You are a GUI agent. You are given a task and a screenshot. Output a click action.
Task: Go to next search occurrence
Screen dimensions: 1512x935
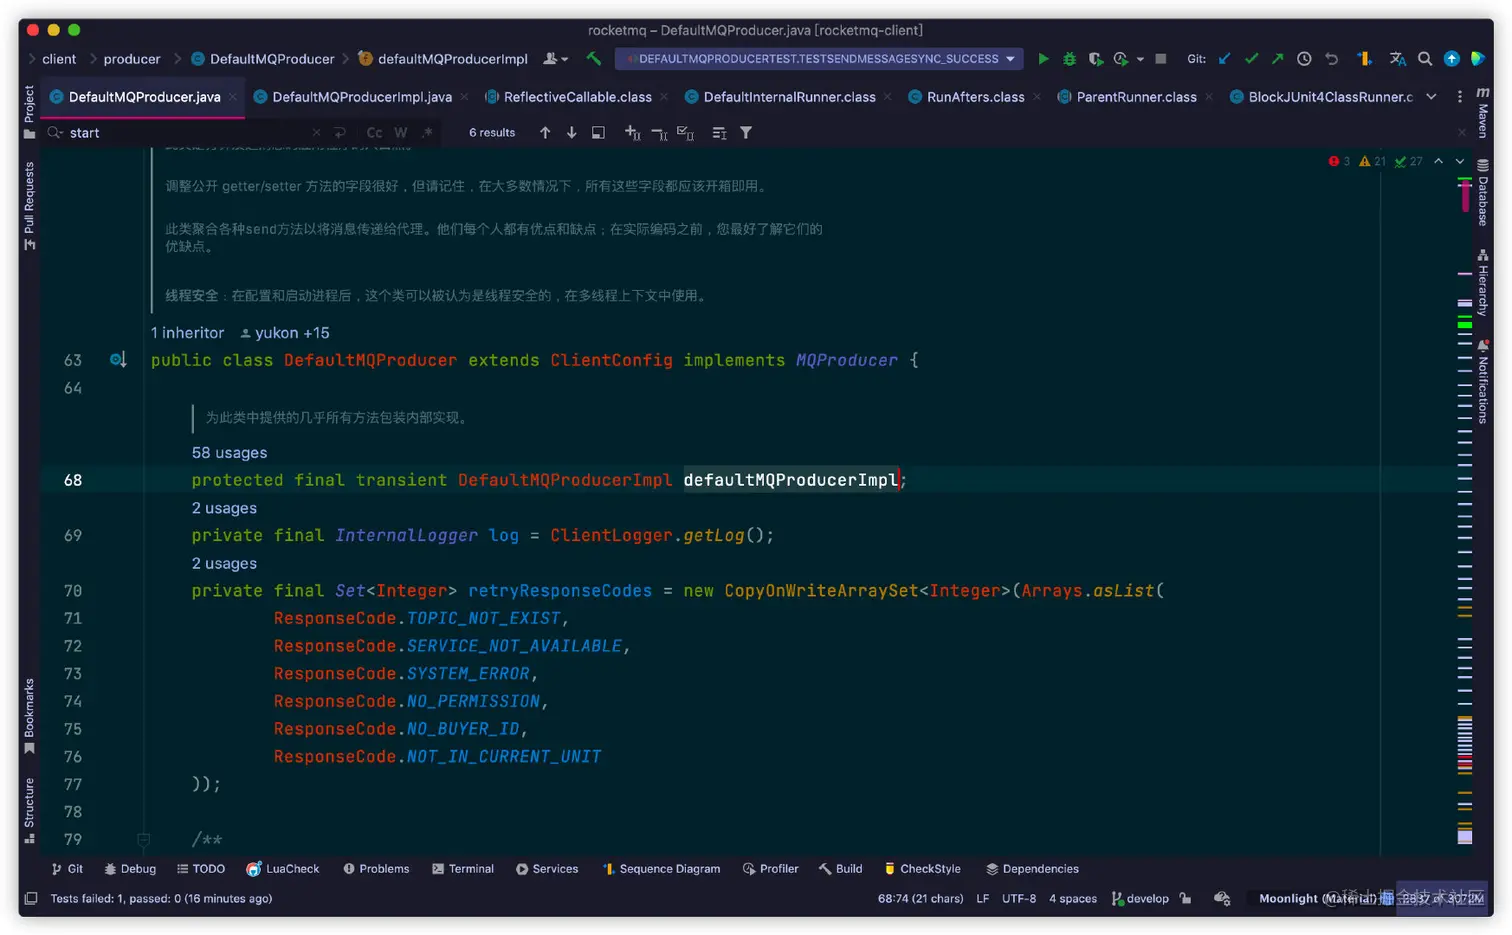571,132
